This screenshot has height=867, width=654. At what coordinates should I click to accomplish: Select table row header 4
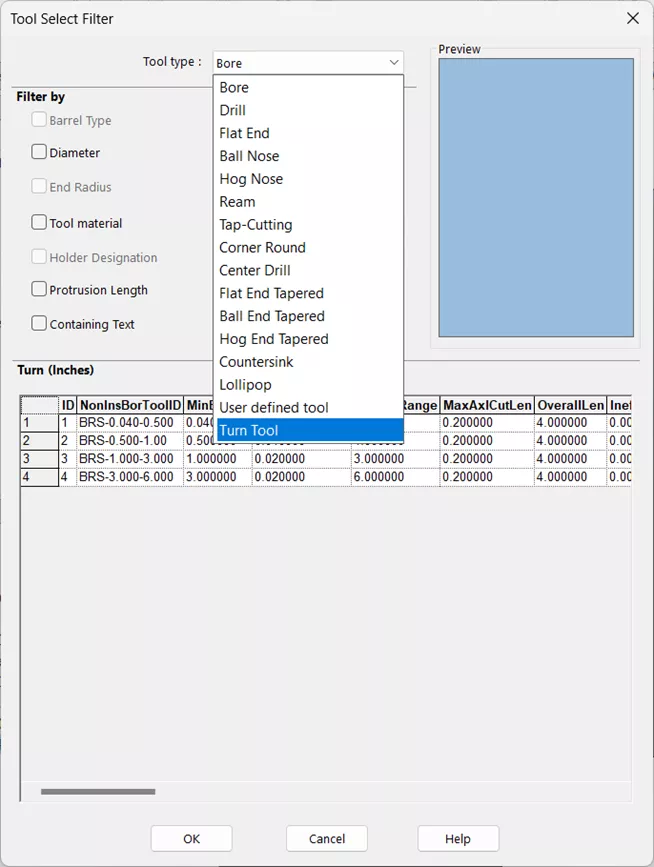tap(39, 477)
